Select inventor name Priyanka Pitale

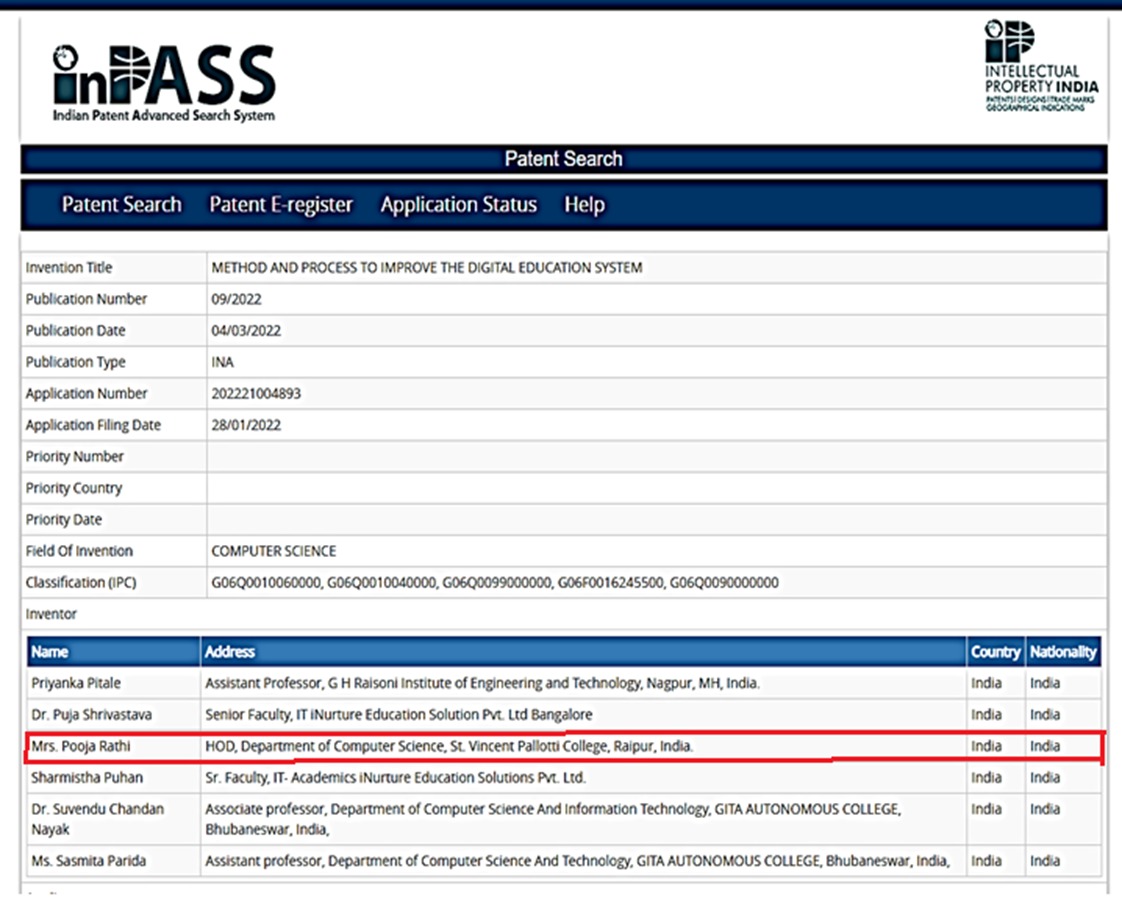pyautogui.click(x=76, y=683)
